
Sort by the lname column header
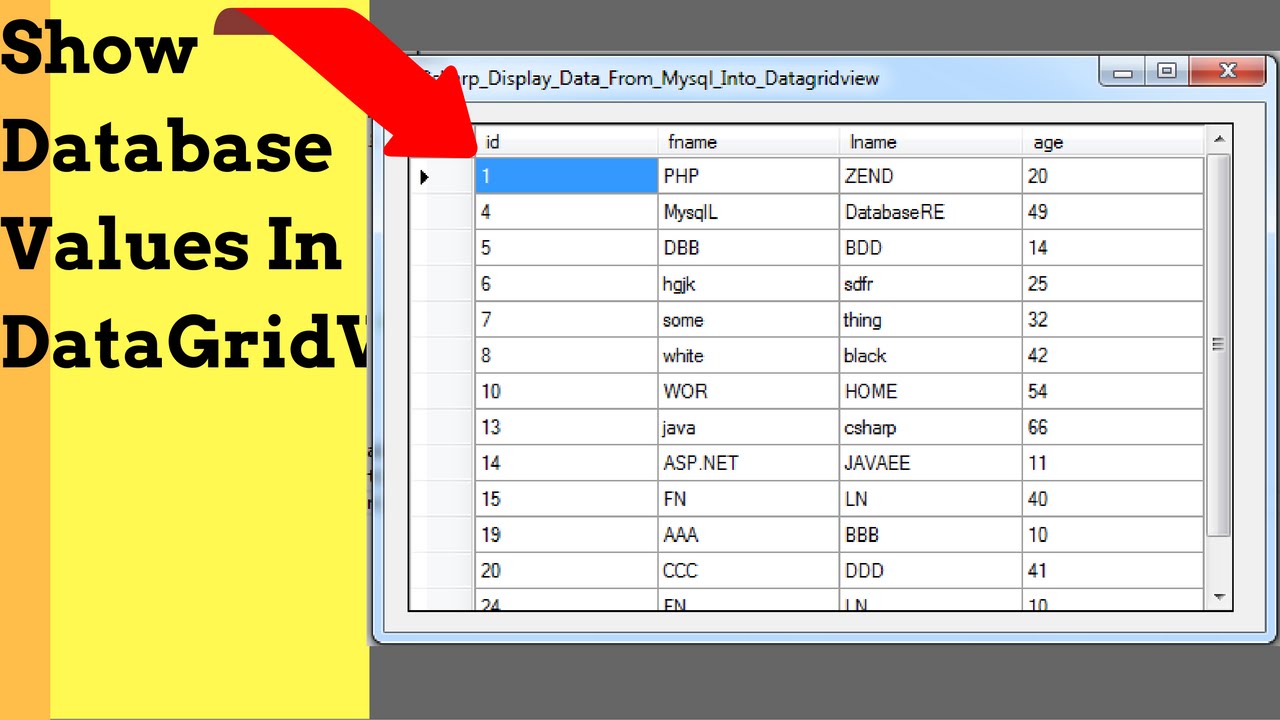[x=931, y=142]
